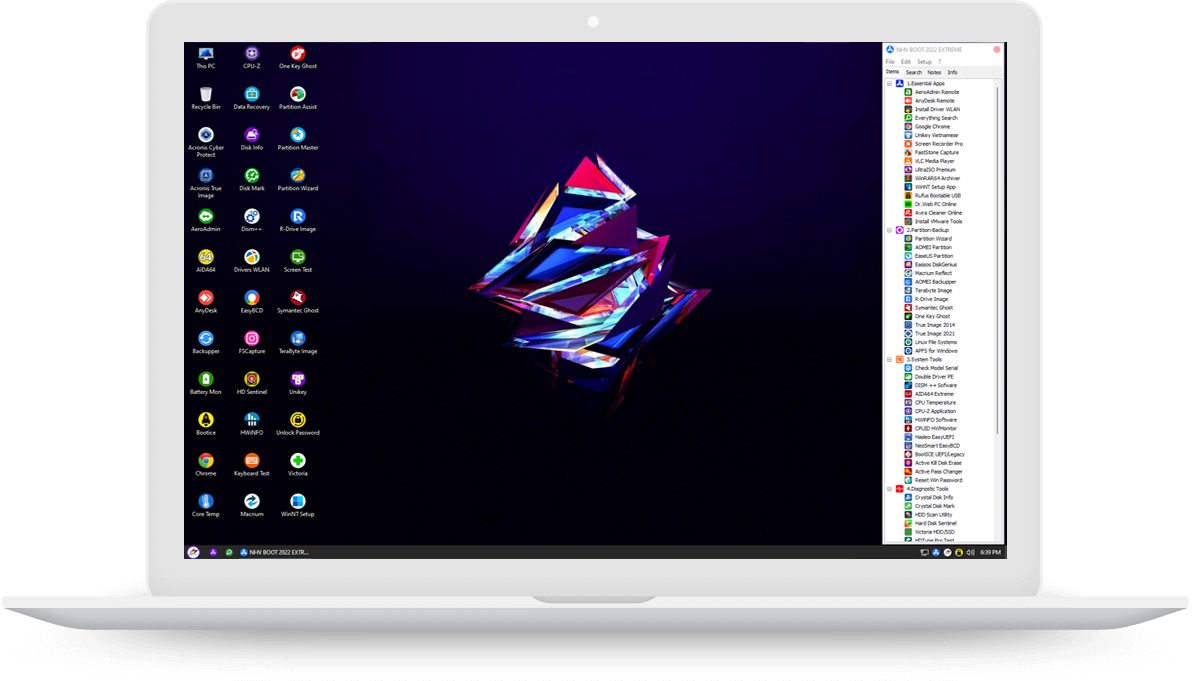Open the Edit menu in NHV BOOT
The height and width of the screenshot is (681, 1200).
(906, 62)
